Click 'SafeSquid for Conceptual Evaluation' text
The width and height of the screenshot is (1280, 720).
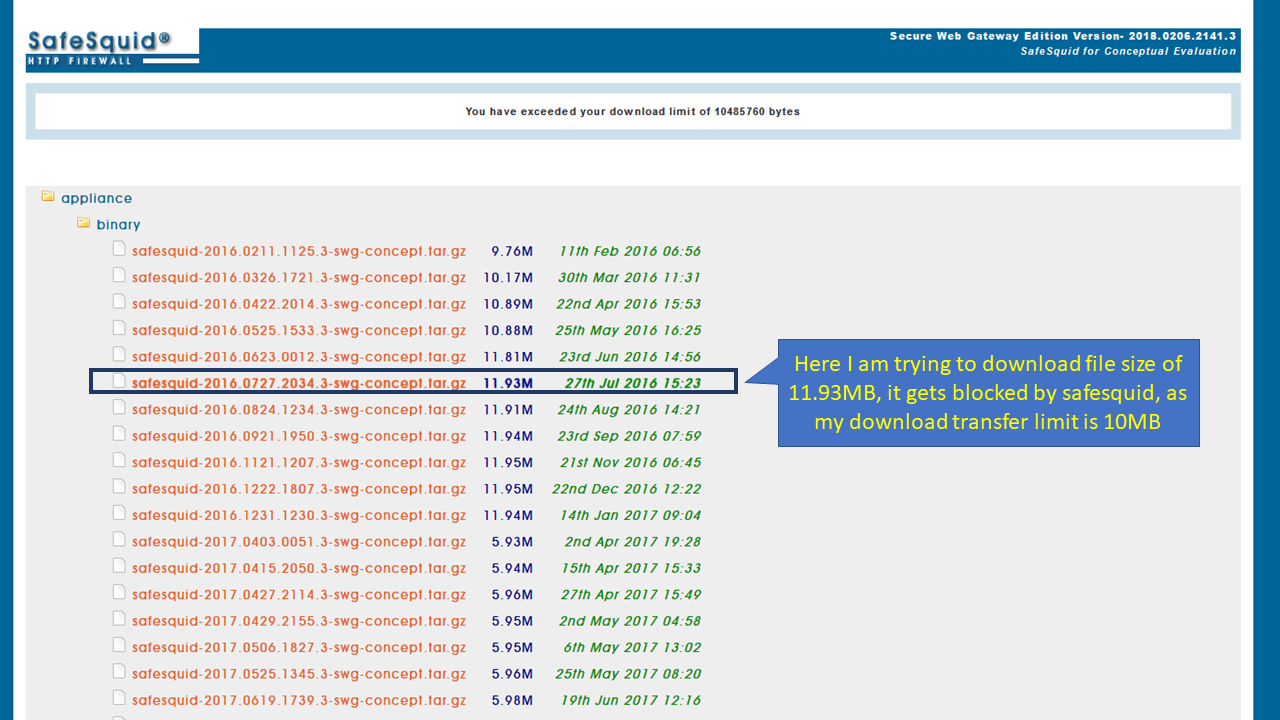pos(1128,51)
